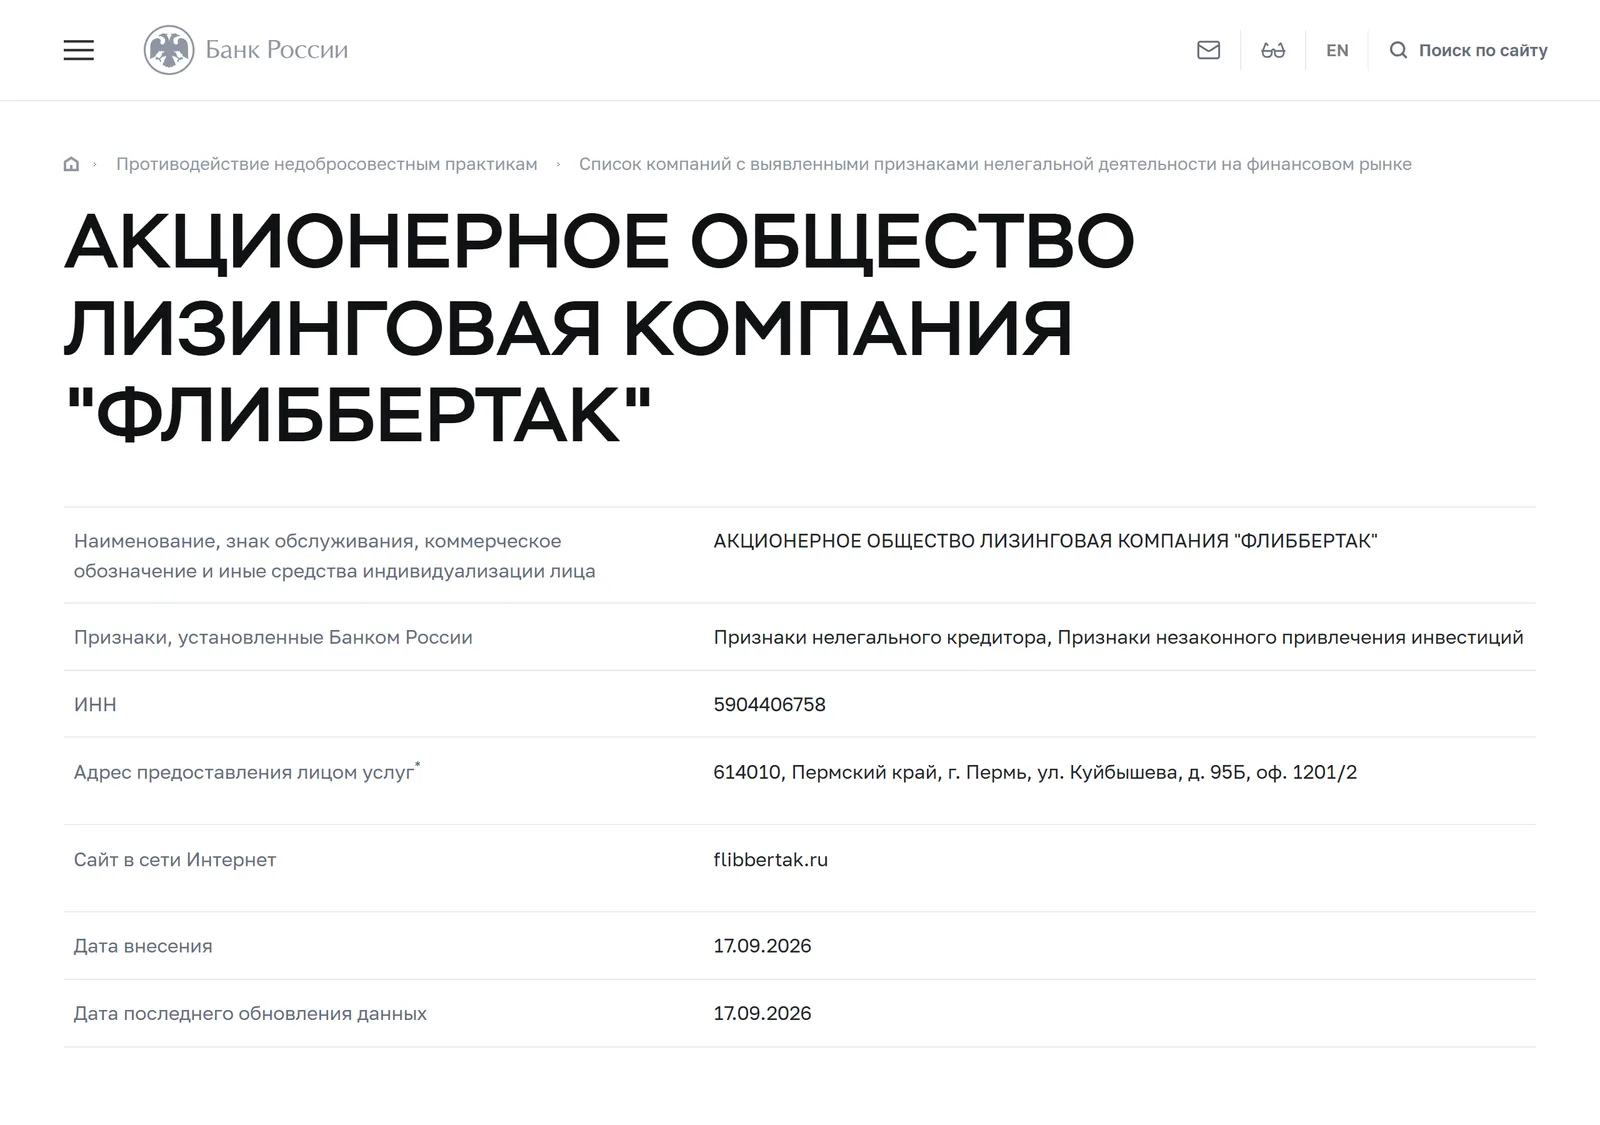Select 17.09.2026 in 'Дата внесения' row

pyautogui.click(x=762, y=946)
